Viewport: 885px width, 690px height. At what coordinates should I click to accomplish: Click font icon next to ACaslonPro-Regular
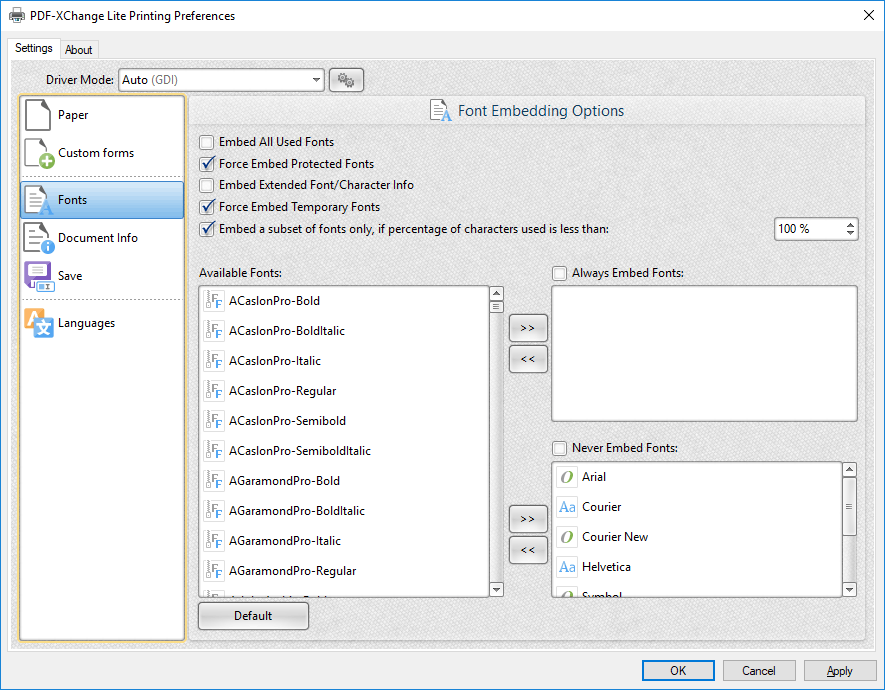coord(214,390)
